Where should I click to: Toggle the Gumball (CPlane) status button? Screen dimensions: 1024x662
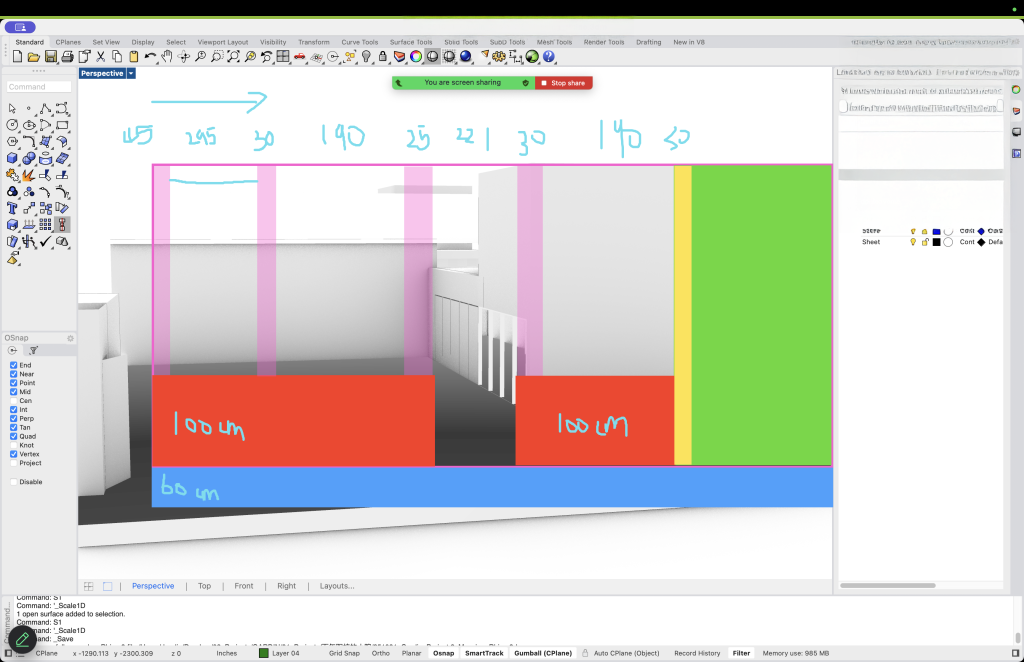pyautogui.click(x=542, y=653)
